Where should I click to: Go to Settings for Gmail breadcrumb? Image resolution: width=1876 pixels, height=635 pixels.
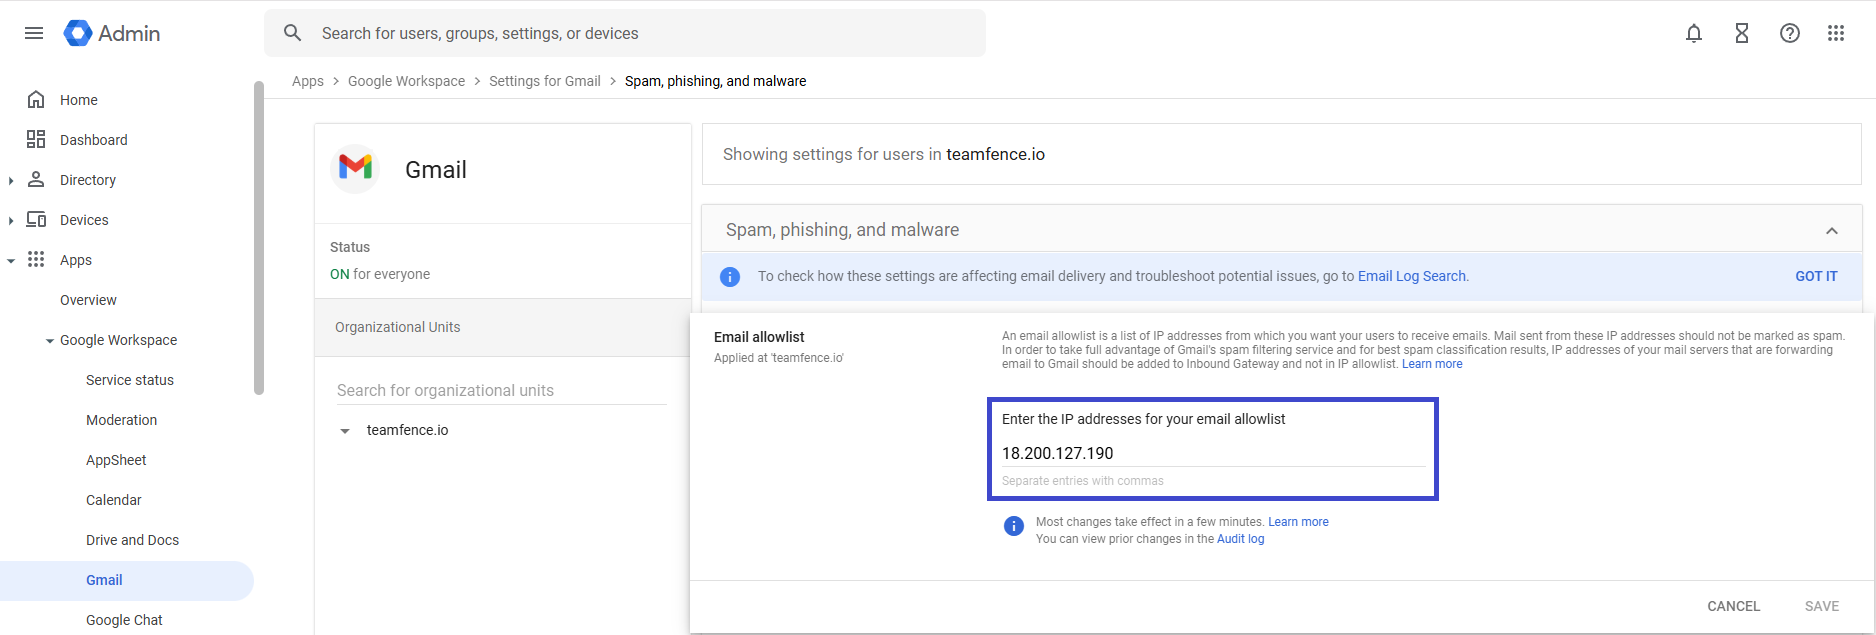click(544, 81)
